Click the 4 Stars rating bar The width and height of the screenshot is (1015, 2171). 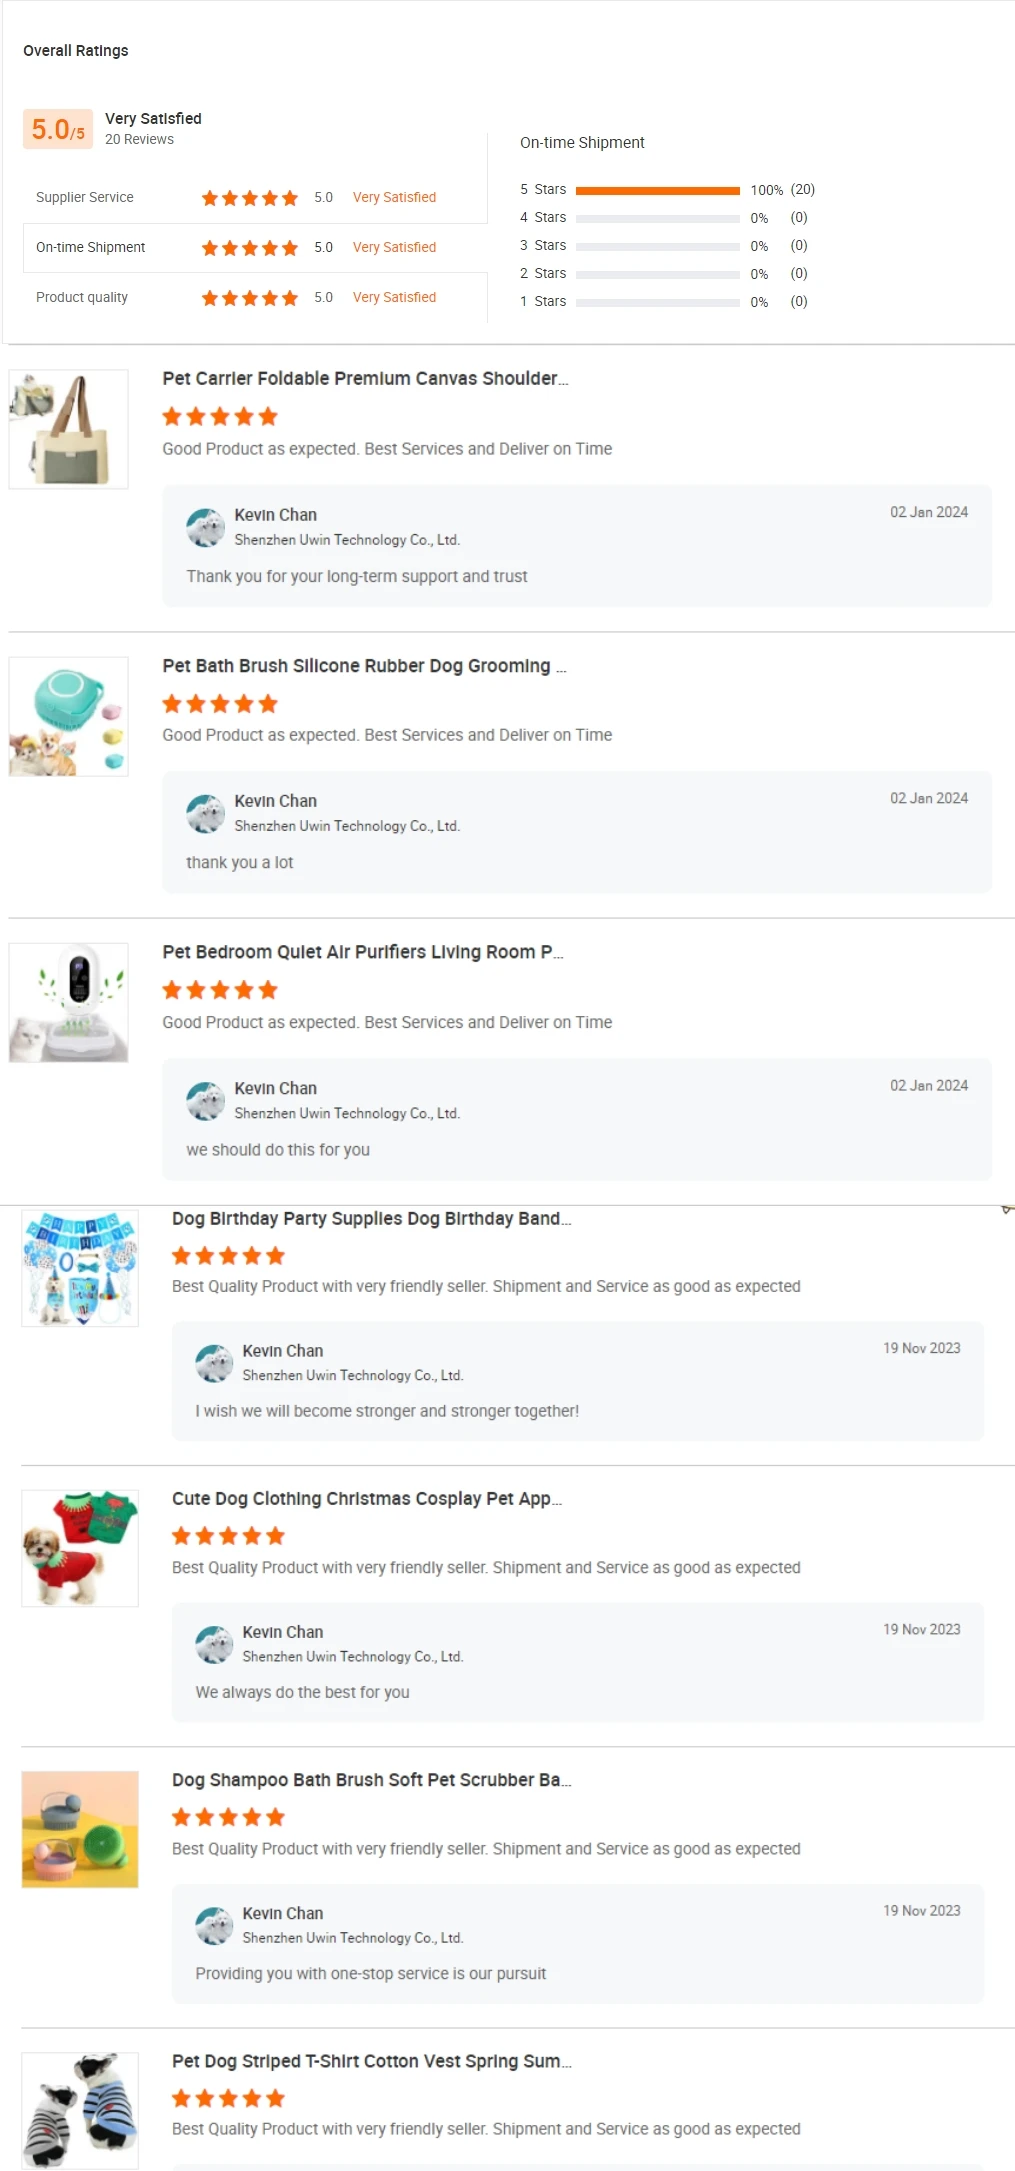click(657, 218)
